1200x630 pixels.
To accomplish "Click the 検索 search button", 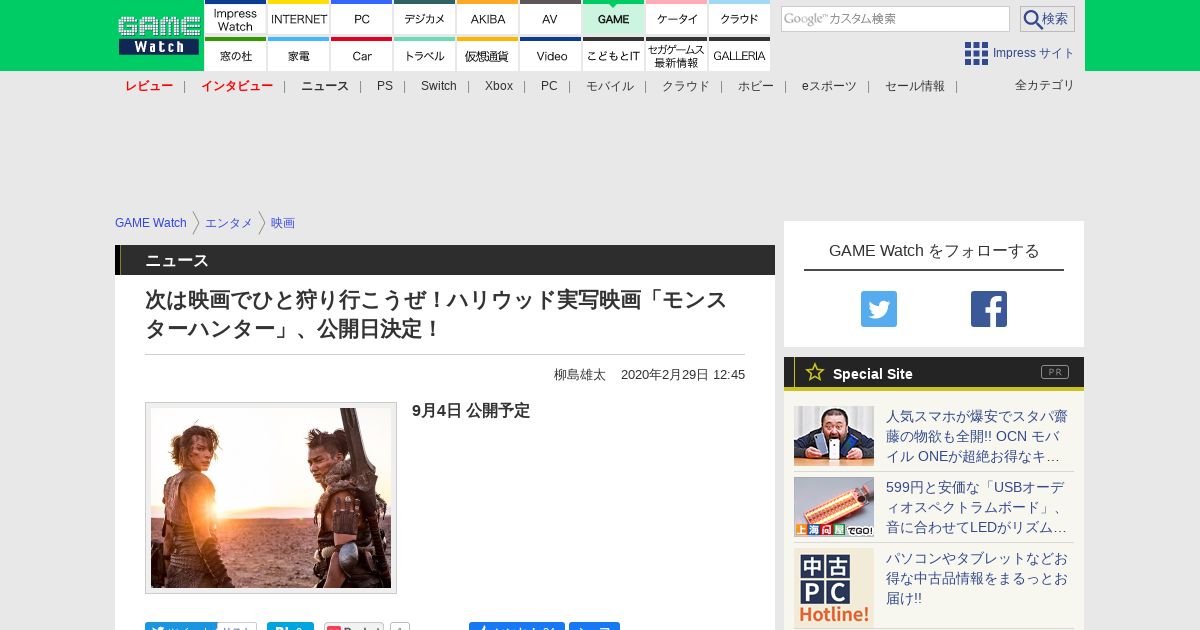I will (1047, 19).
